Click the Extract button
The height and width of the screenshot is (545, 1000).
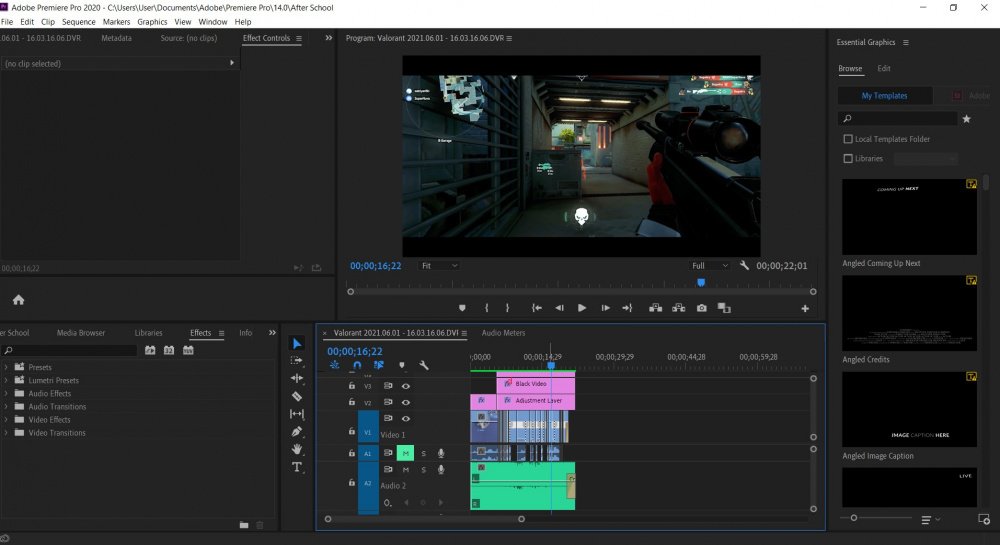(x=679, y=308)
